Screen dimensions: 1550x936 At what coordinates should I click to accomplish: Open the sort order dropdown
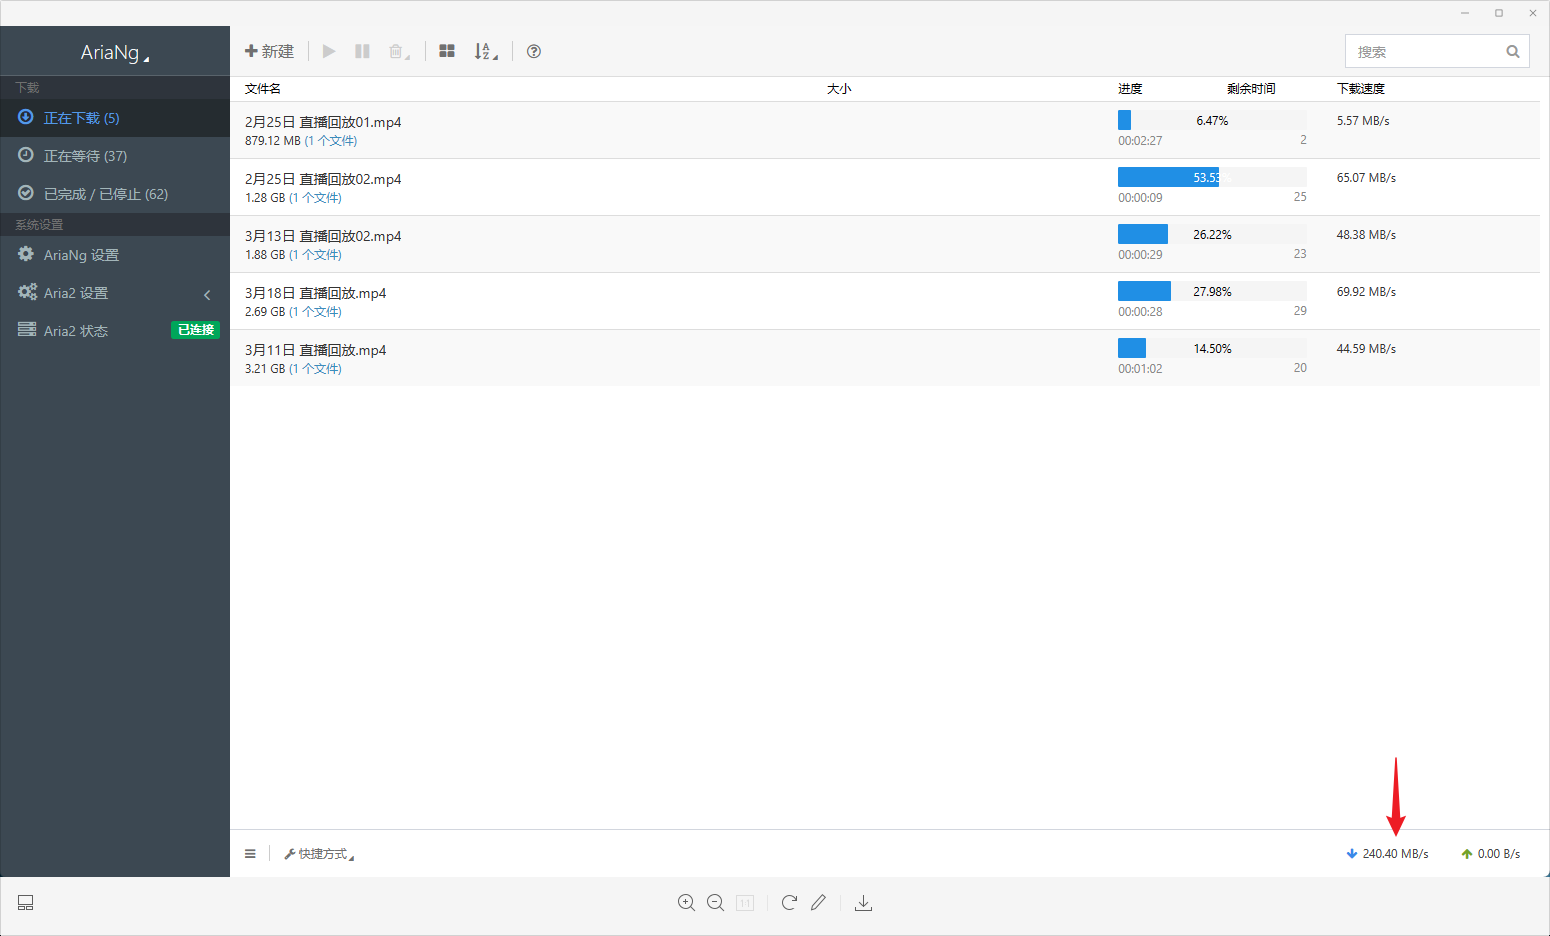(485, 51)
